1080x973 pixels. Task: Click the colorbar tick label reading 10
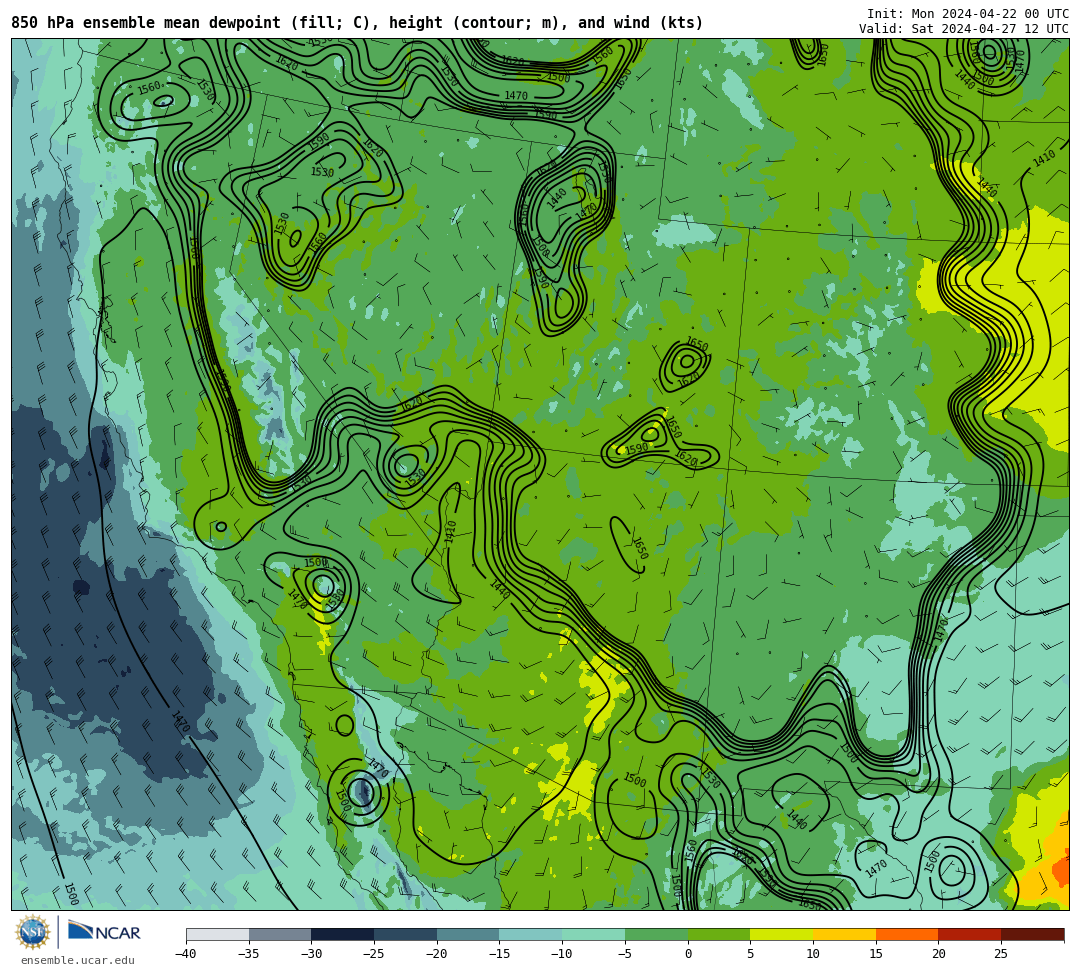(813, 954)
